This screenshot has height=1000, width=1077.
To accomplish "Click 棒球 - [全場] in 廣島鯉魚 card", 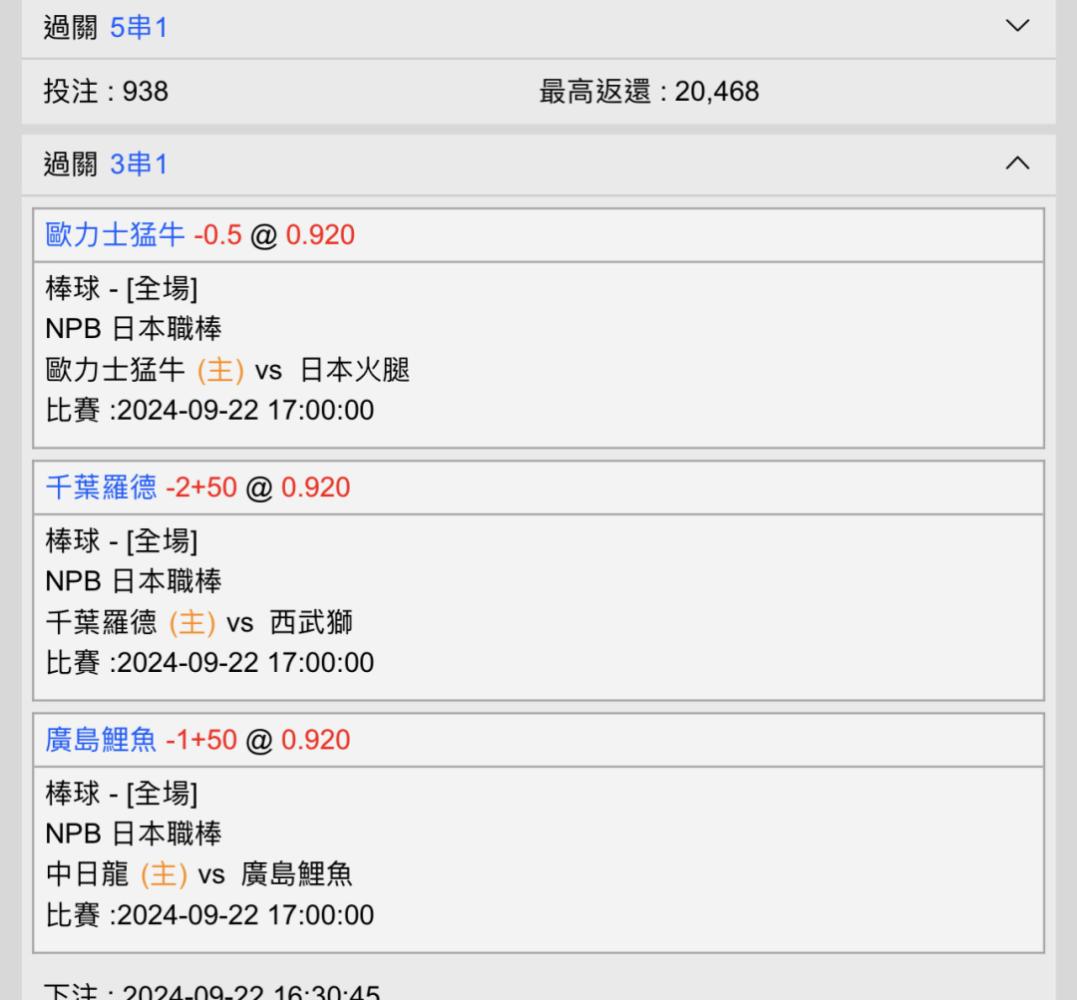I will [122, 793].
